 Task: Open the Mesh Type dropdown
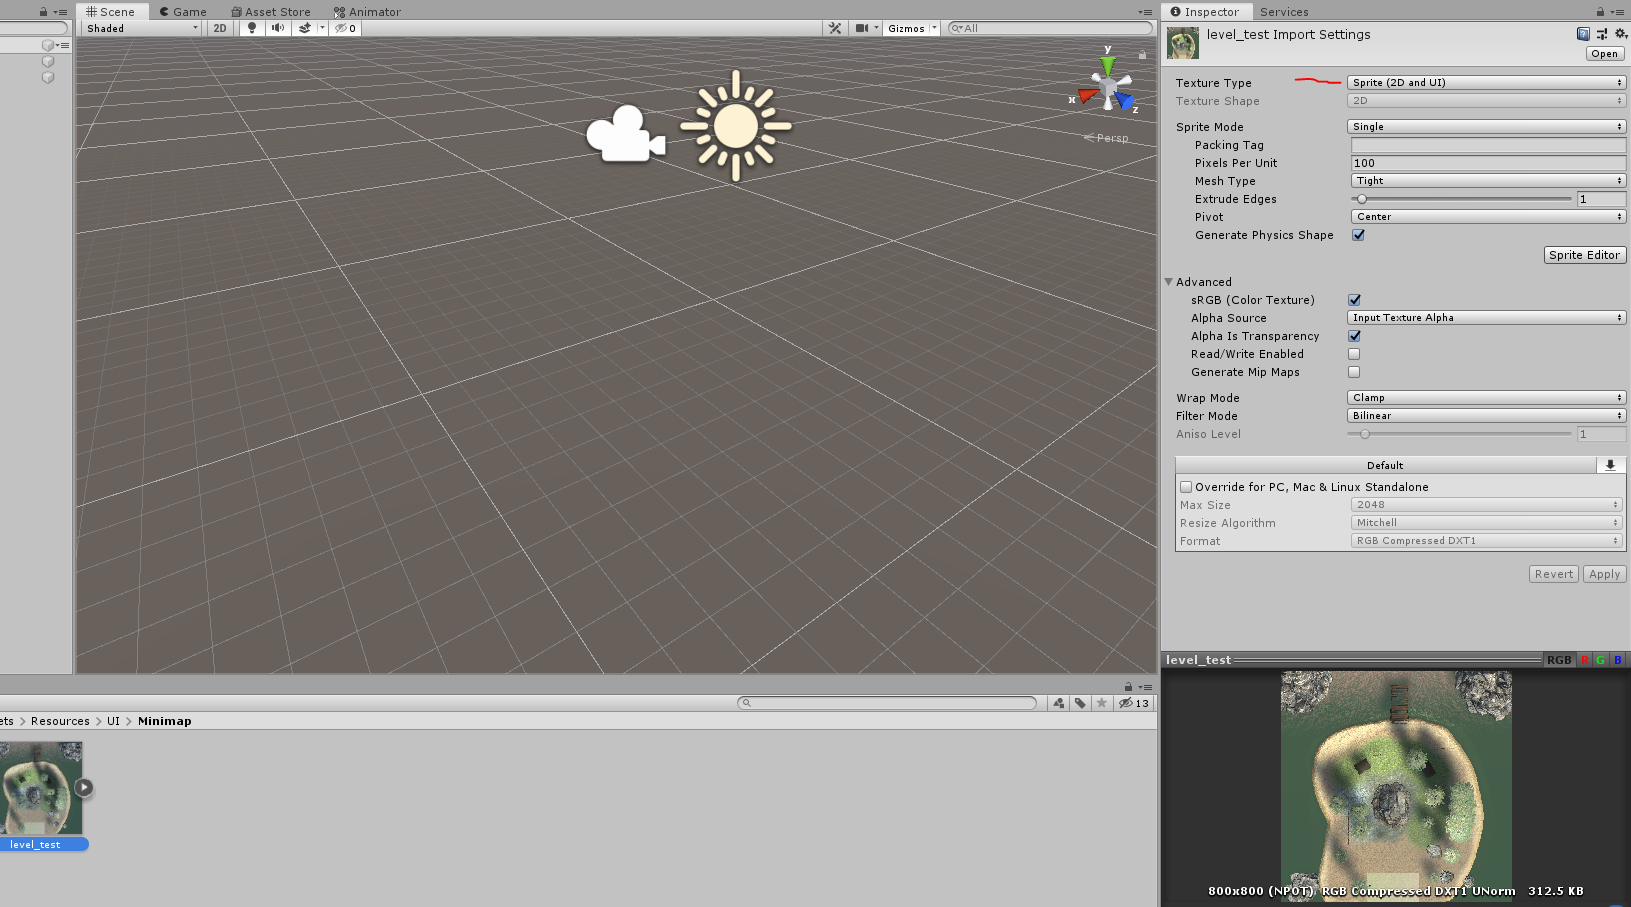(1489, 181)
